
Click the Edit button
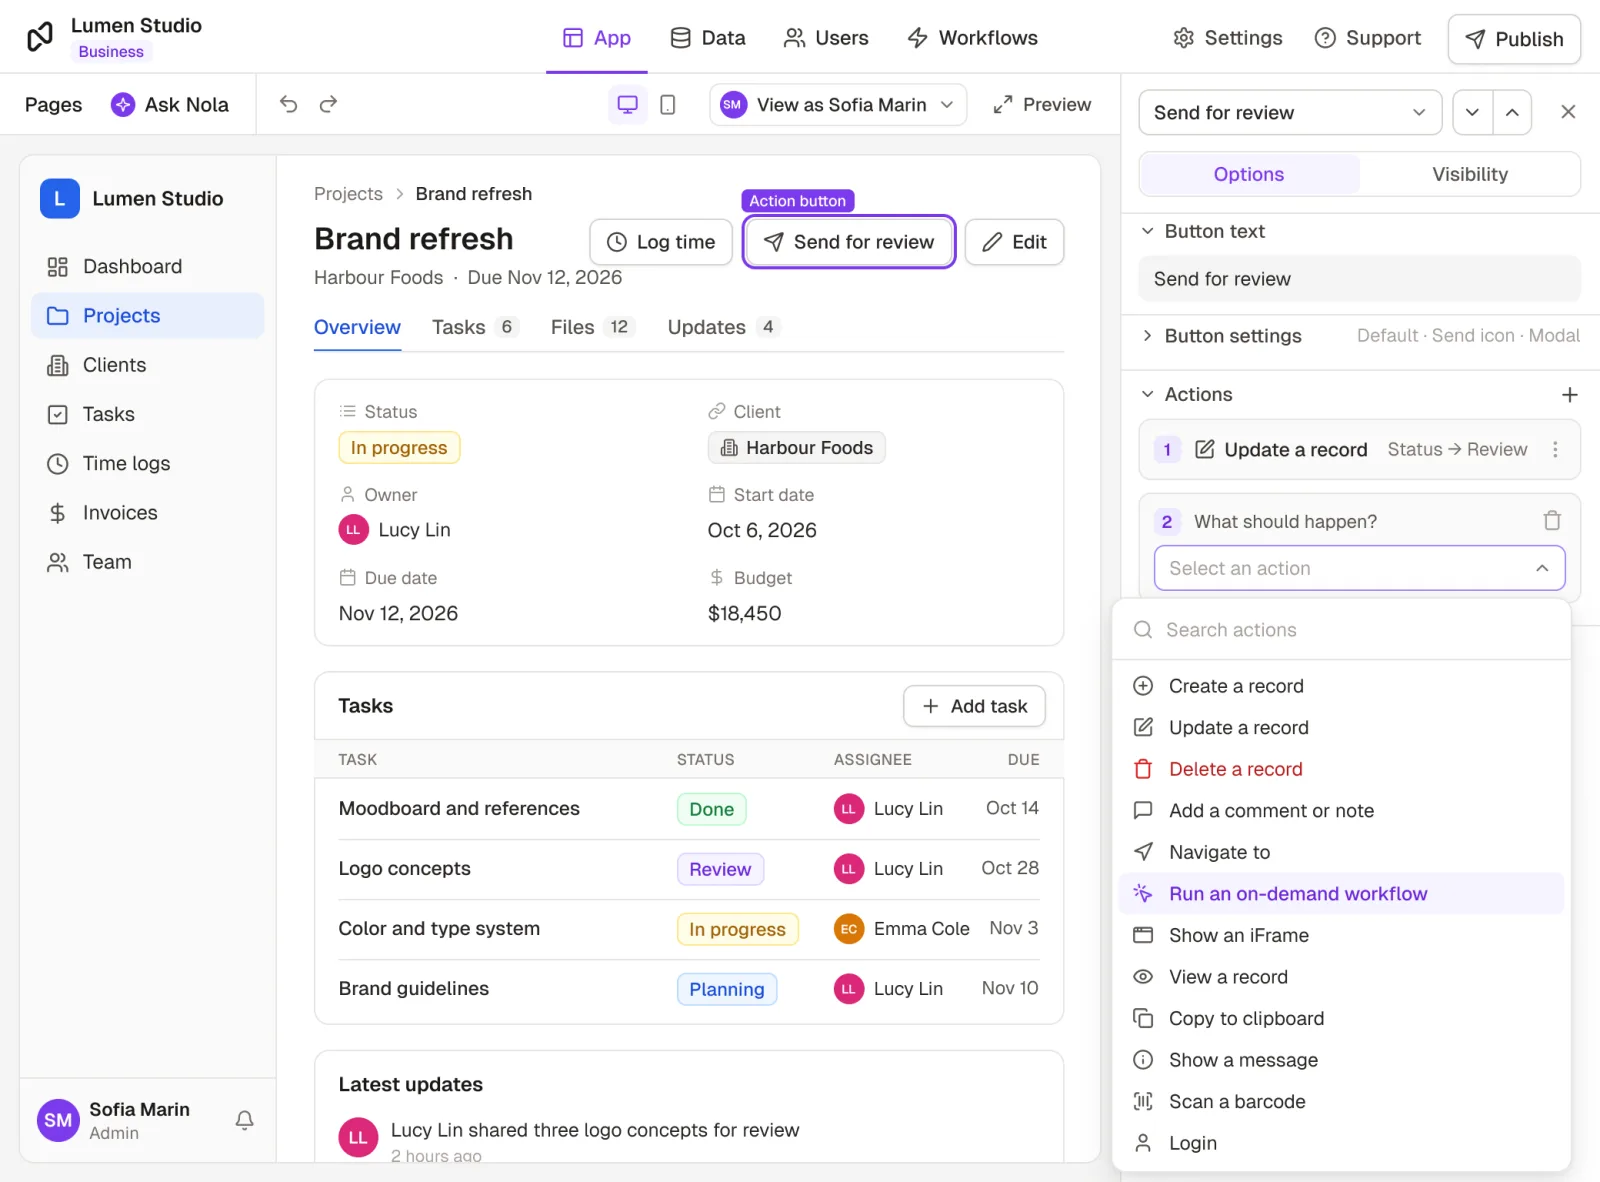click(1014, 242)
